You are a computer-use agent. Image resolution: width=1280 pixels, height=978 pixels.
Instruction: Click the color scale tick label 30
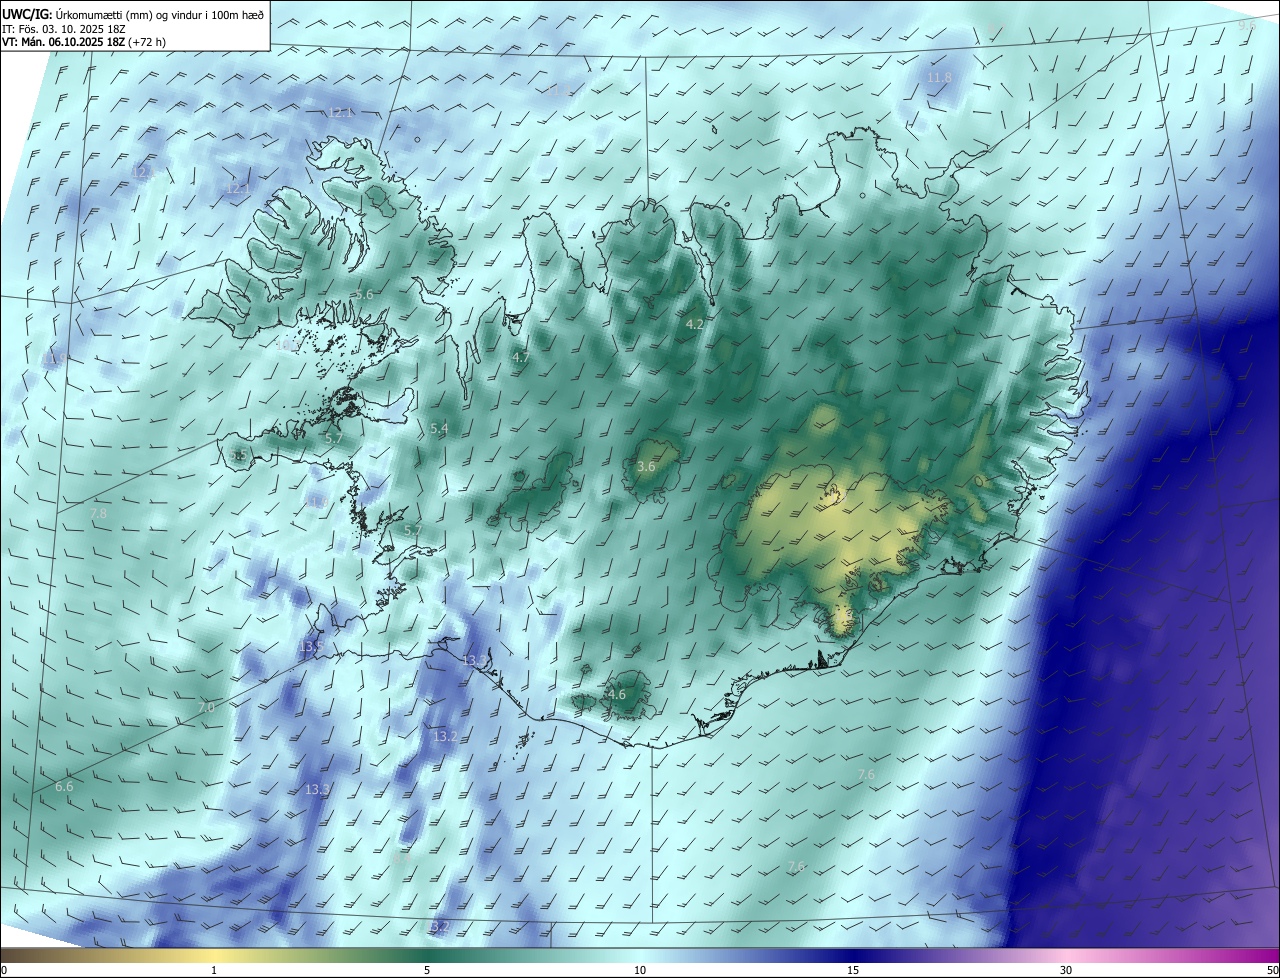(1066, 970)
